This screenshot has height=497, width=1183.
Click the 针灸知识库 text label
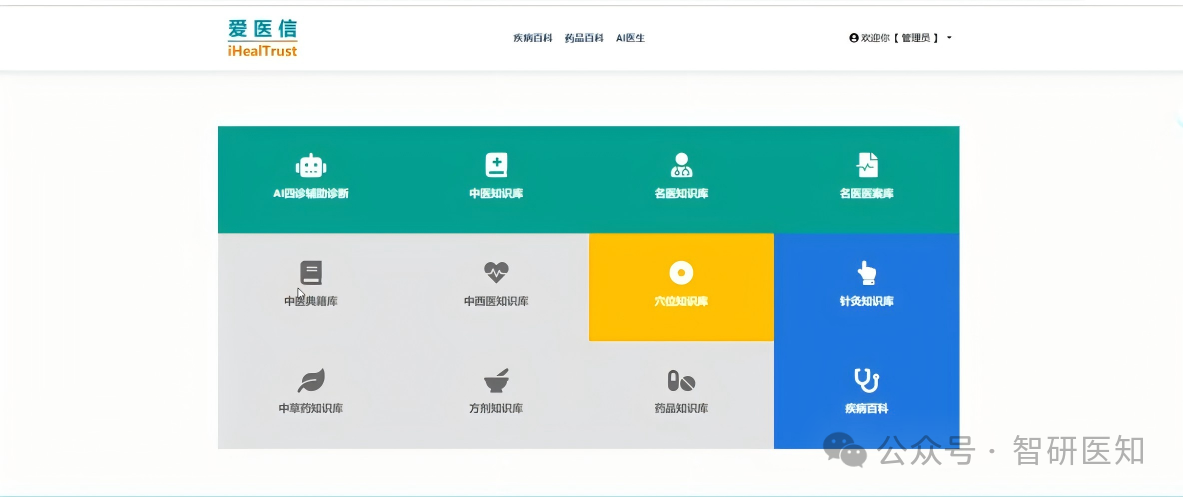point(867,301)
